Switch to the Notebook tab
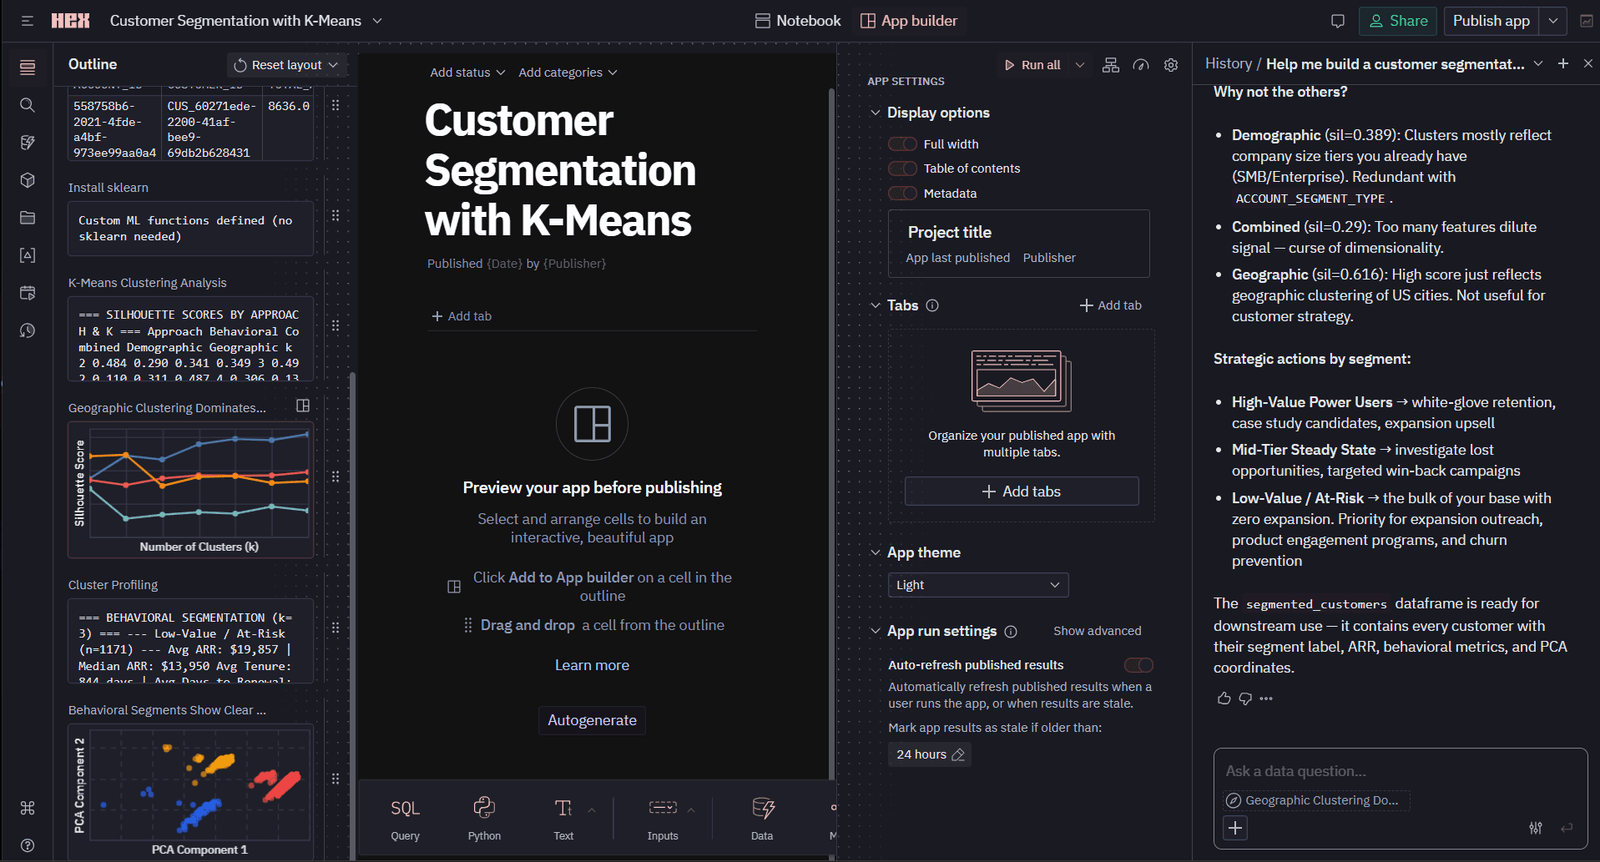The width and height of the screenshot is (1600, 862). coord(797,21)
